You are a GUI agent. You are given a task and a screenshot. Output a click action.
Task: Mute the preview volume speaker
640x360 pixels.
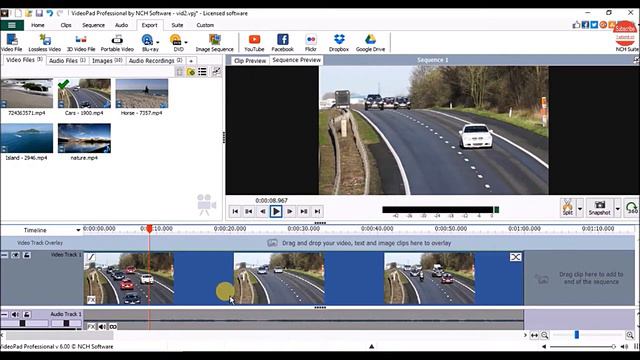point(624,347)
